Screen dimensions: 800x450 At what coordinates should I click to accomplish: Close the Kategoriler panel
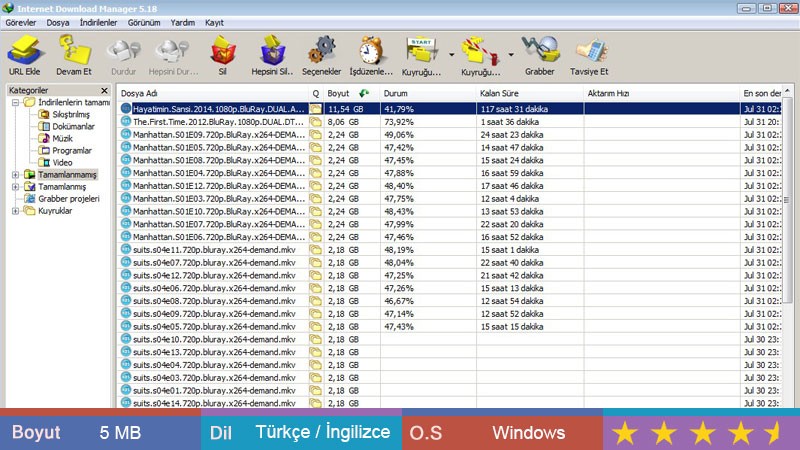pos(105,90)
